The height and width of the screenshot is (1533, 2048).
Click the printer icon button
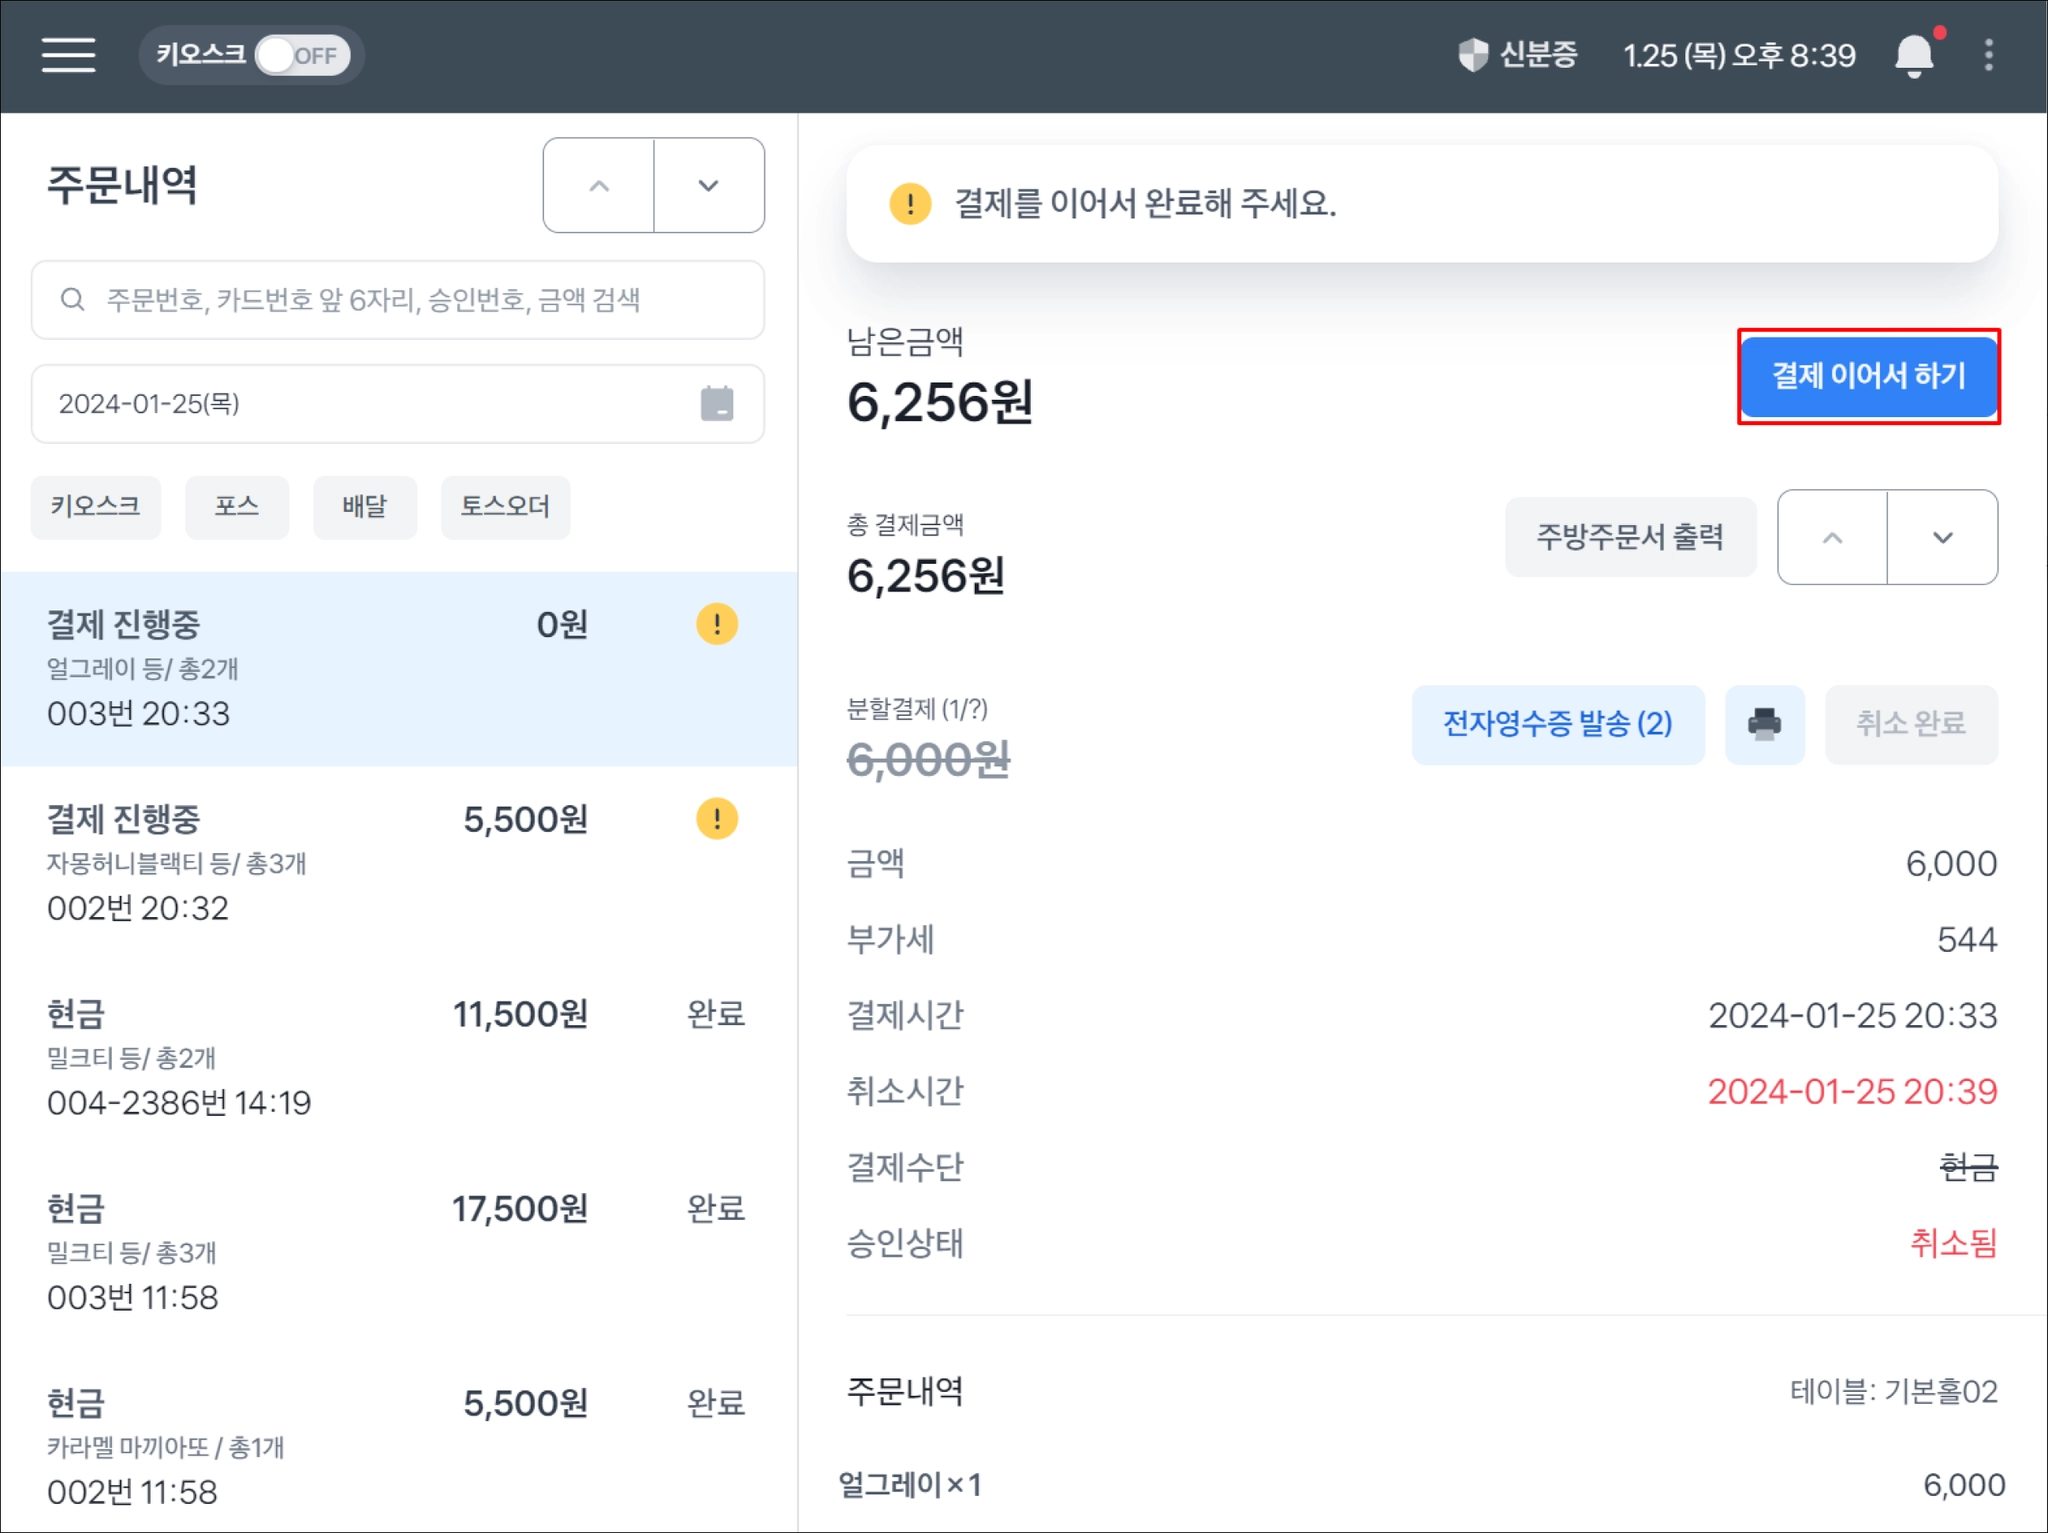coord(1764,724)
